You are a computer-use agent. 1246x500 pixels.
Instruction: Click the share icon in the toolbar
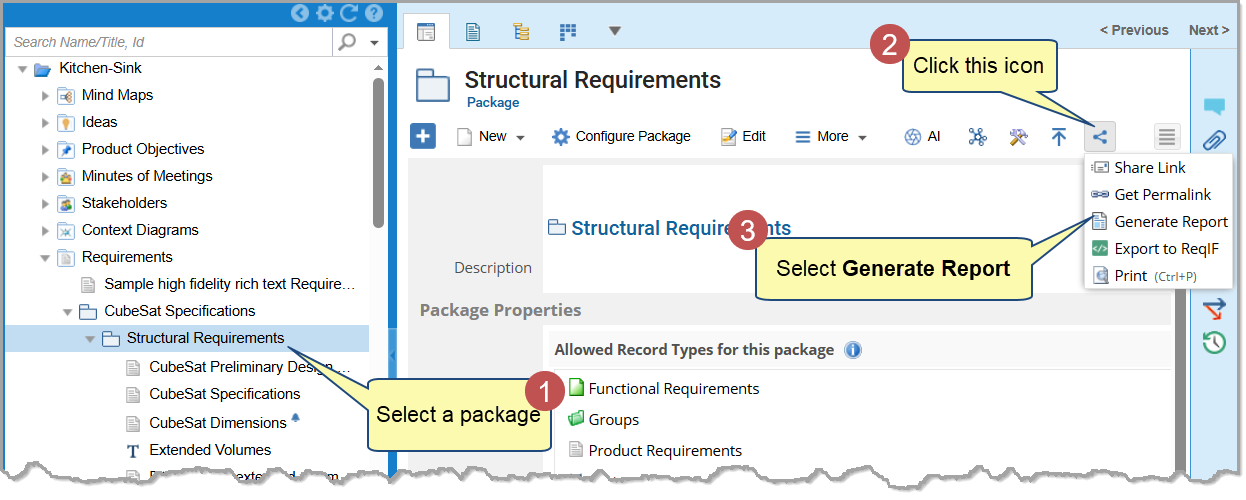(1099, 137)
